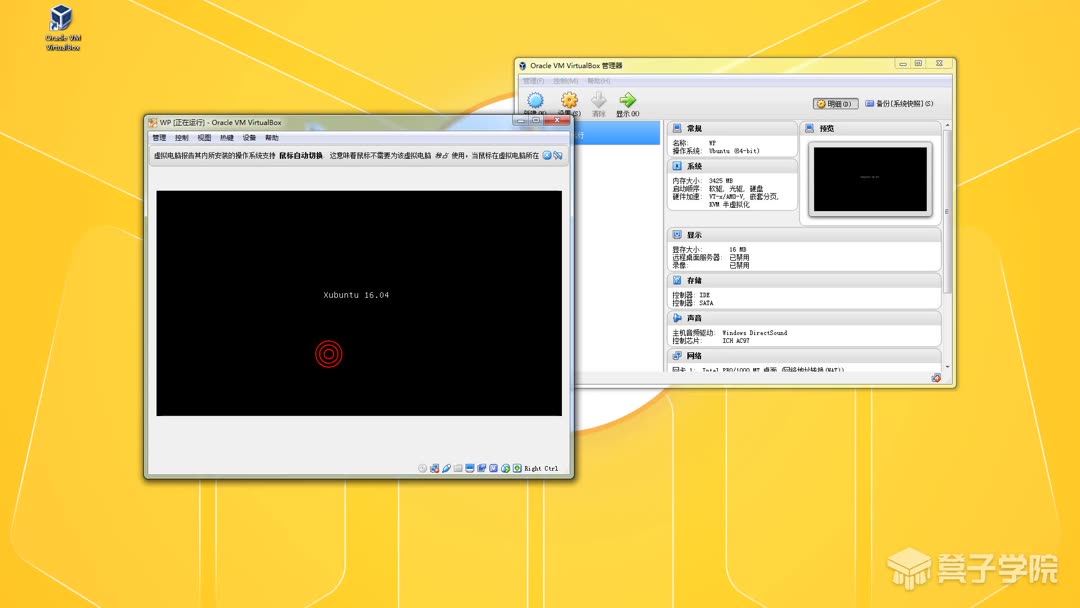
Task: Click the 显示 (Show) green arrow icon
Action: pyautogui.click(x=628, y=100)
